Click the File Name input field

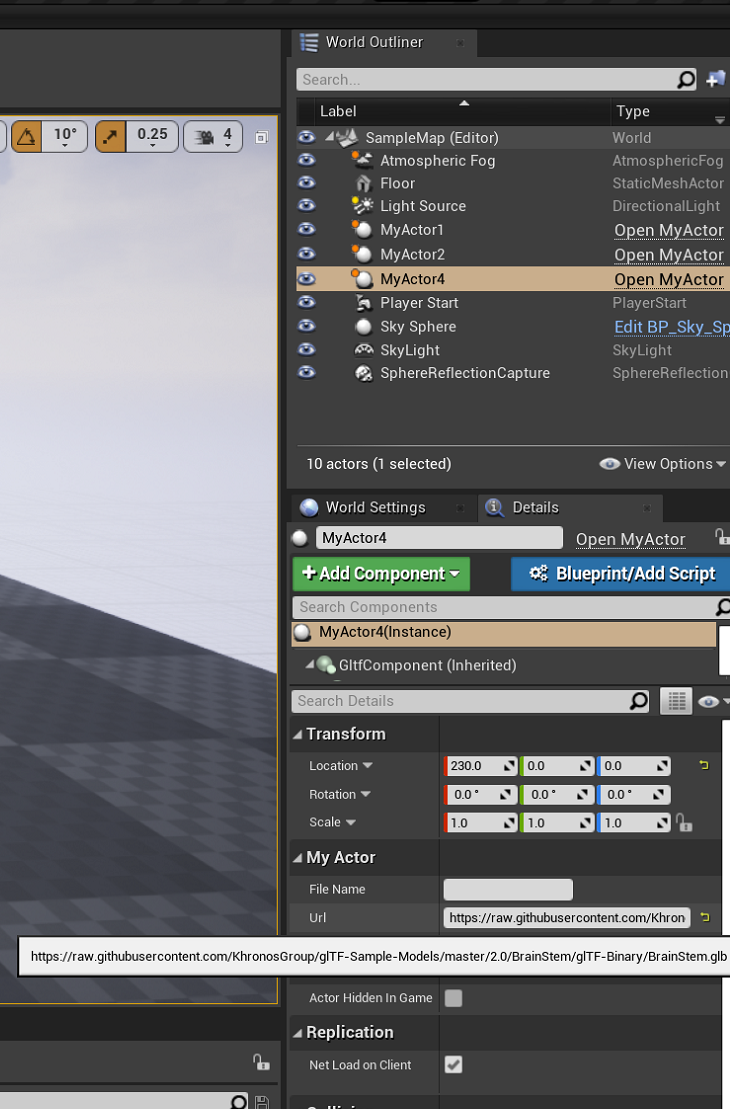click(x=508, y=889)
